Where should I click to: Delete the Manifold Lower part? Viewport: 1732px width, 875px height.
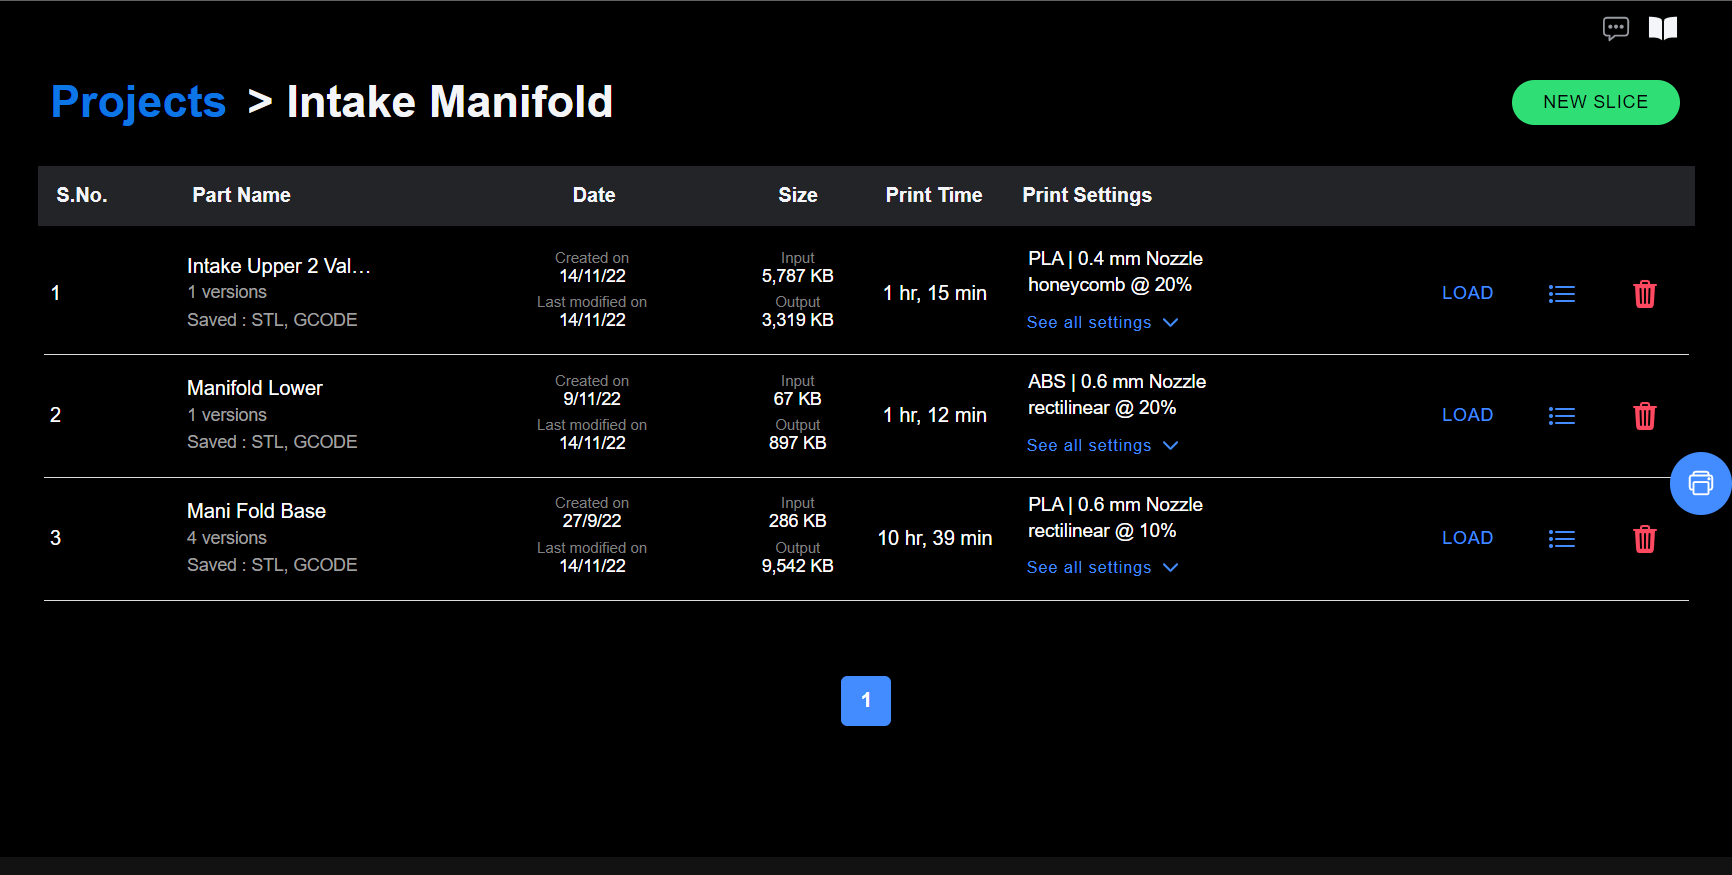click(1644, 416)
